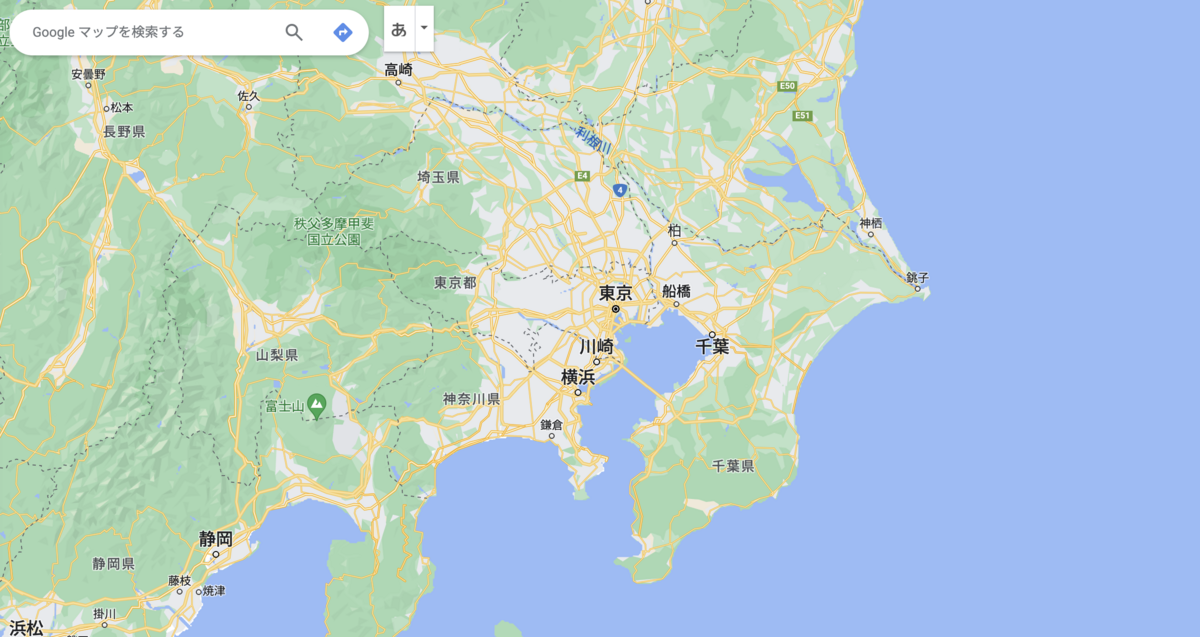This screenshot has width=1200, height=637.
Task: Click the 千葉県 prefecture label
Action: [x=733, y=466]
